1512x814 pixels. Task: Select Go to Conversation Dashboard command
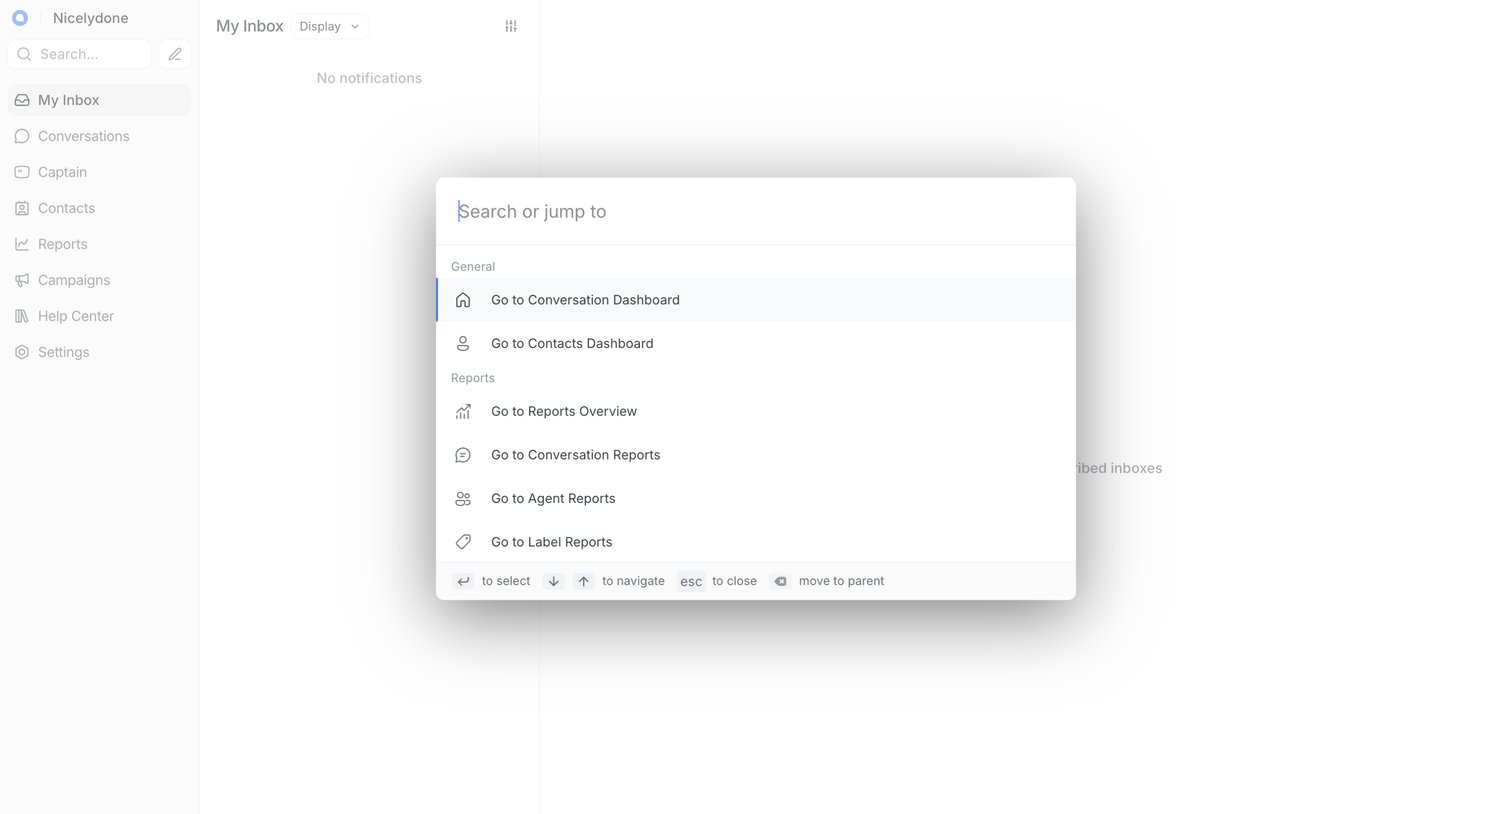pos(756,300)
